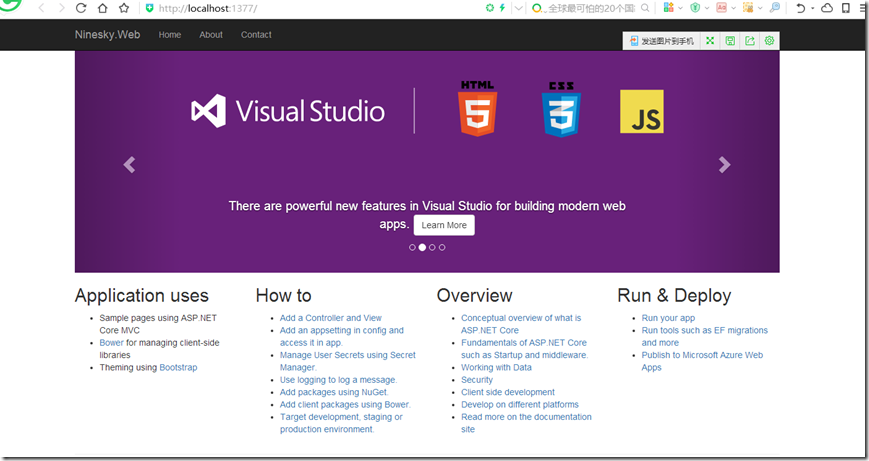The height and width of the screenshot is (461, 869).
Task: Open dropdown arrow beside undo icon
Action: (812, 8)
